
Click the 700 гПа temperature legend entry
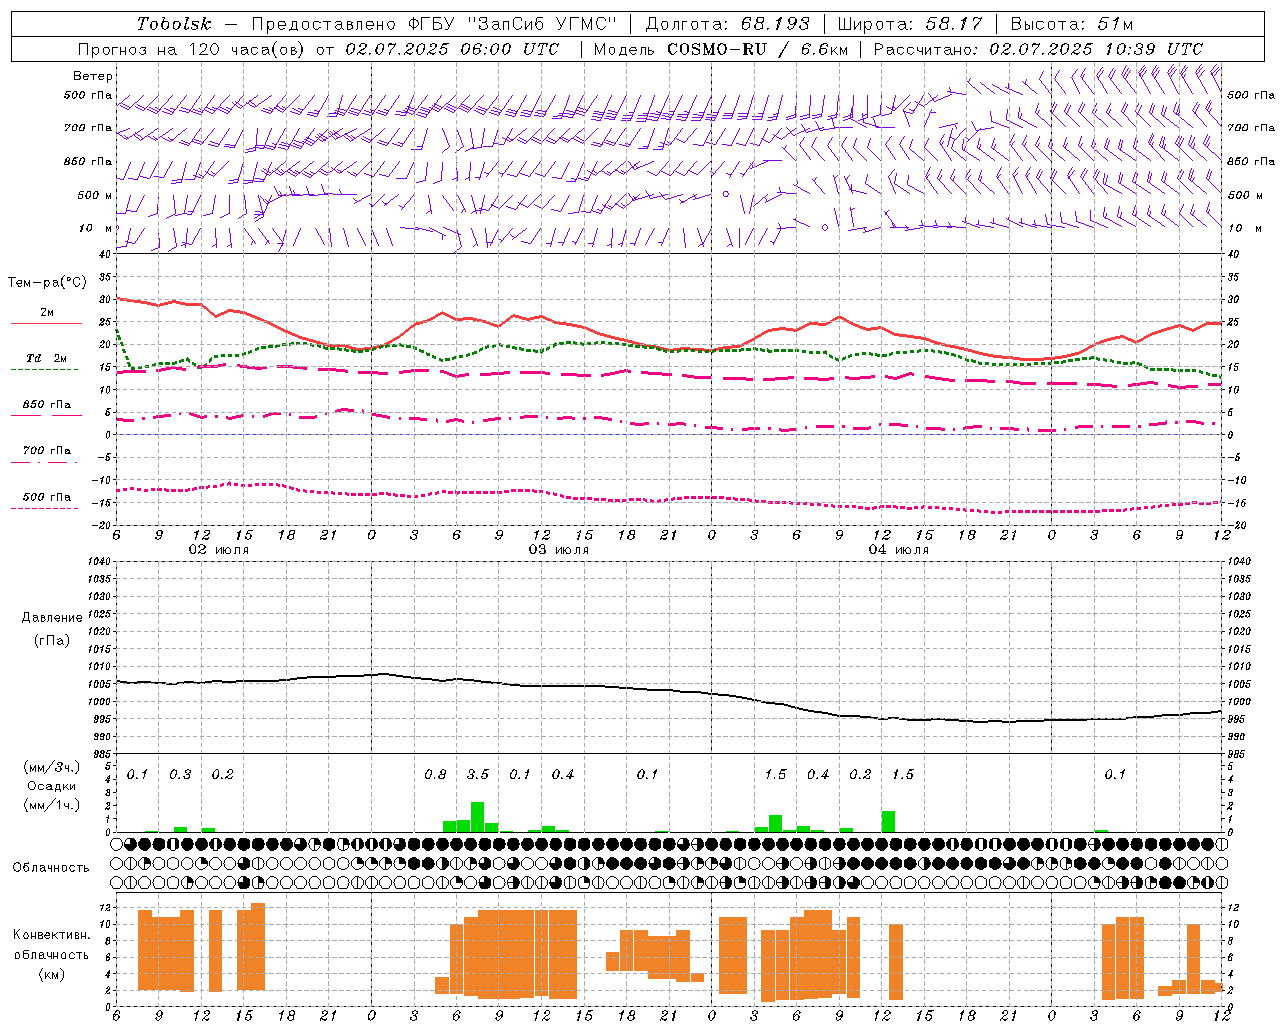tap(47, 451)
